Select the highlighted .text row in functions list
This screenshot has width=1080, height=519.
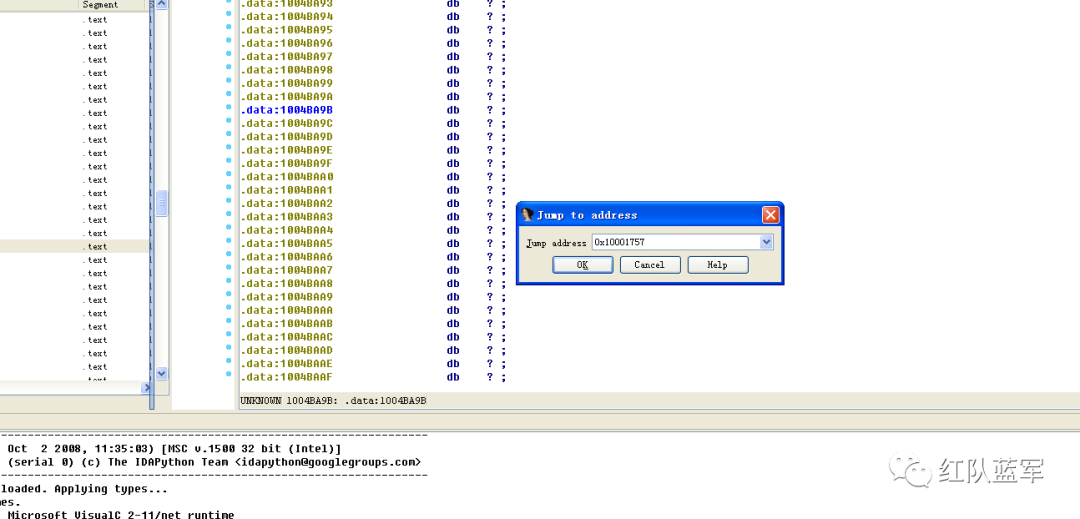[x=74, y=246]
